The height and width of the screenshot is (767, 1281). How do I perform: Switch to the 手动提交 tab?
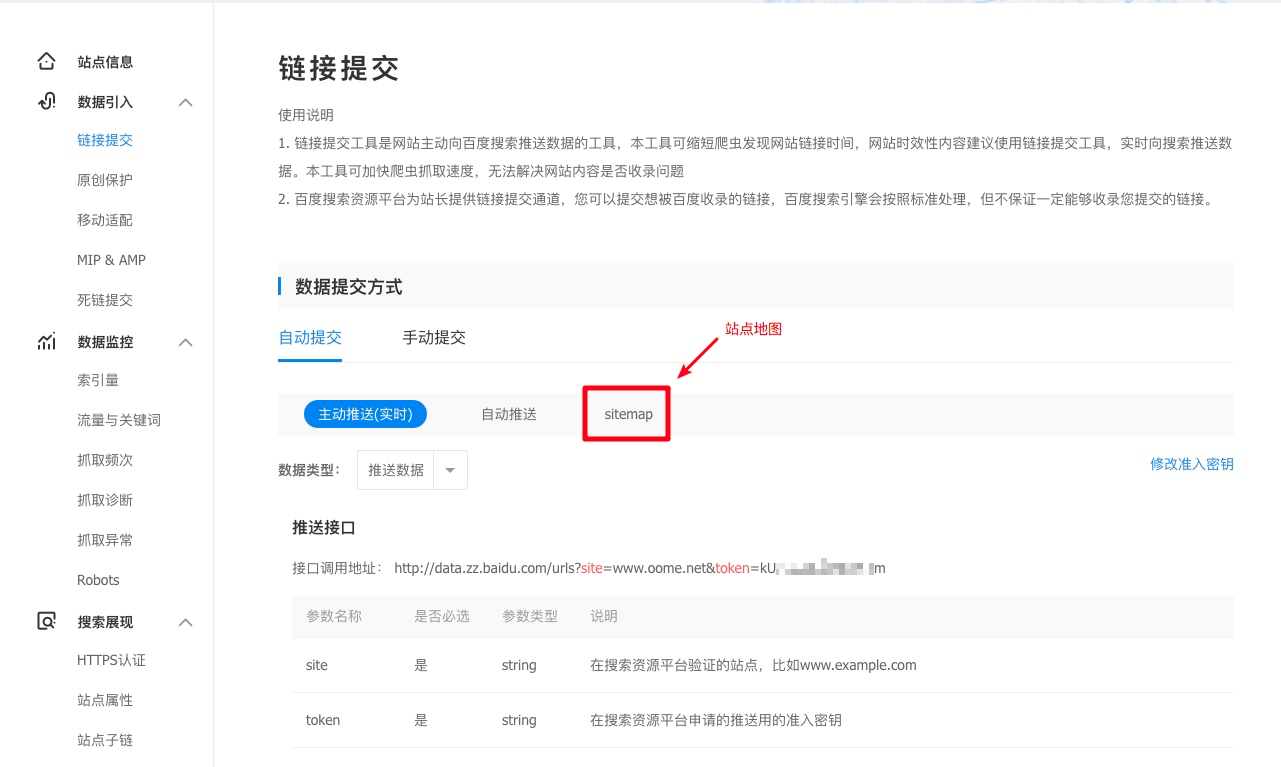(x=433, y=338)
